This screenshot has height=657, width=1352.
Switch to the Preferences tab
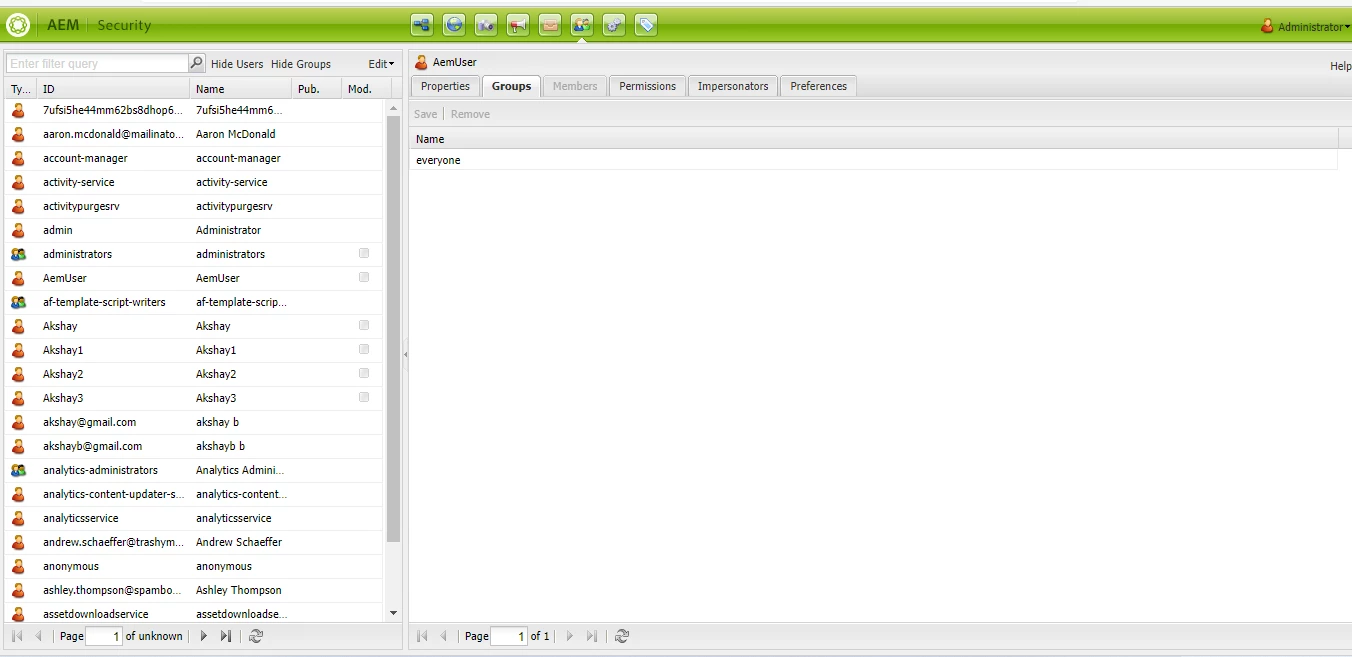pos(818,86)
